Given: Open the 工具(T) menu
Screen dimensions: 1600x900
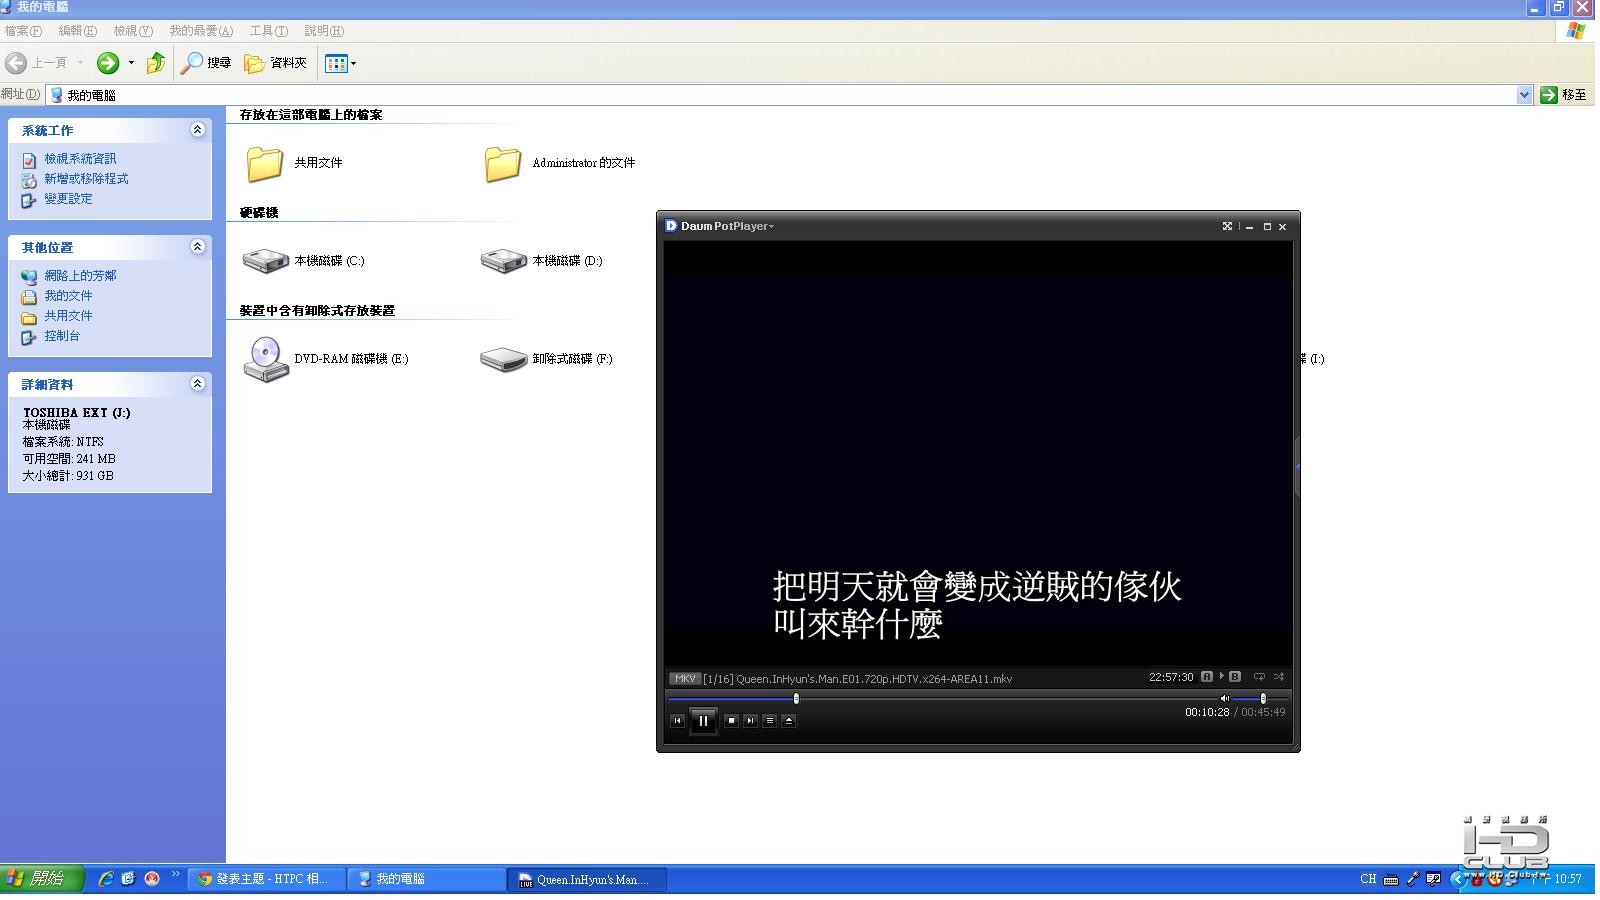Looking at the screenshot, I should pyautogui.click(x=268, y=31).
